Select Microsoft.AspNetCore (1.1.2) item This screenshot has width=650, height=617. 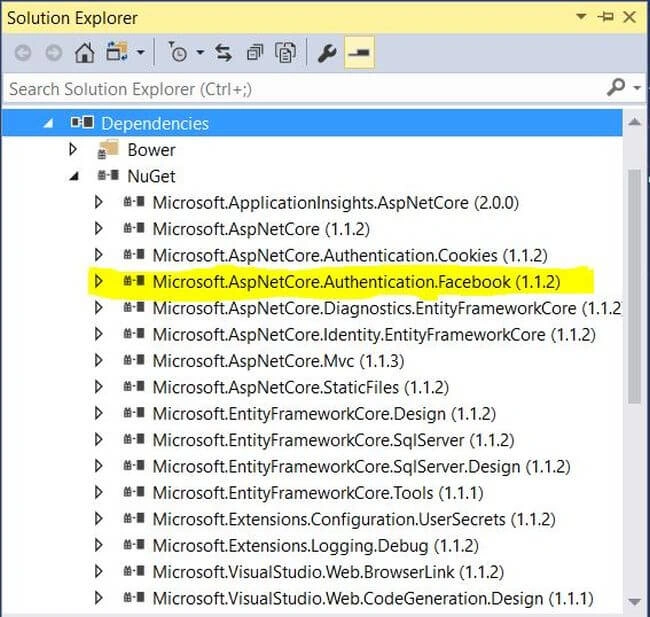(261, 229)
